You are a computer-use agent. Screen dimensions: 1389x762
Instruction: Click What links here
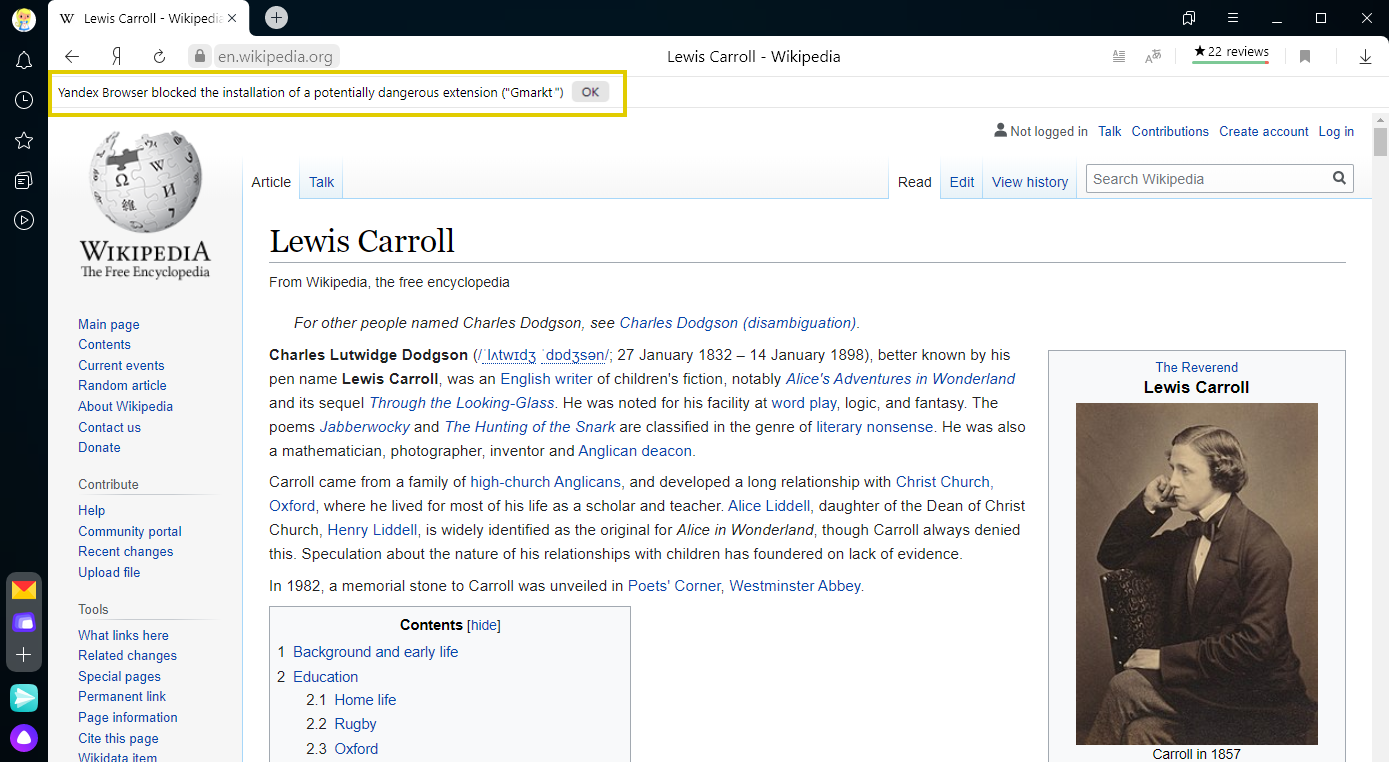click(x=123, y=635)
